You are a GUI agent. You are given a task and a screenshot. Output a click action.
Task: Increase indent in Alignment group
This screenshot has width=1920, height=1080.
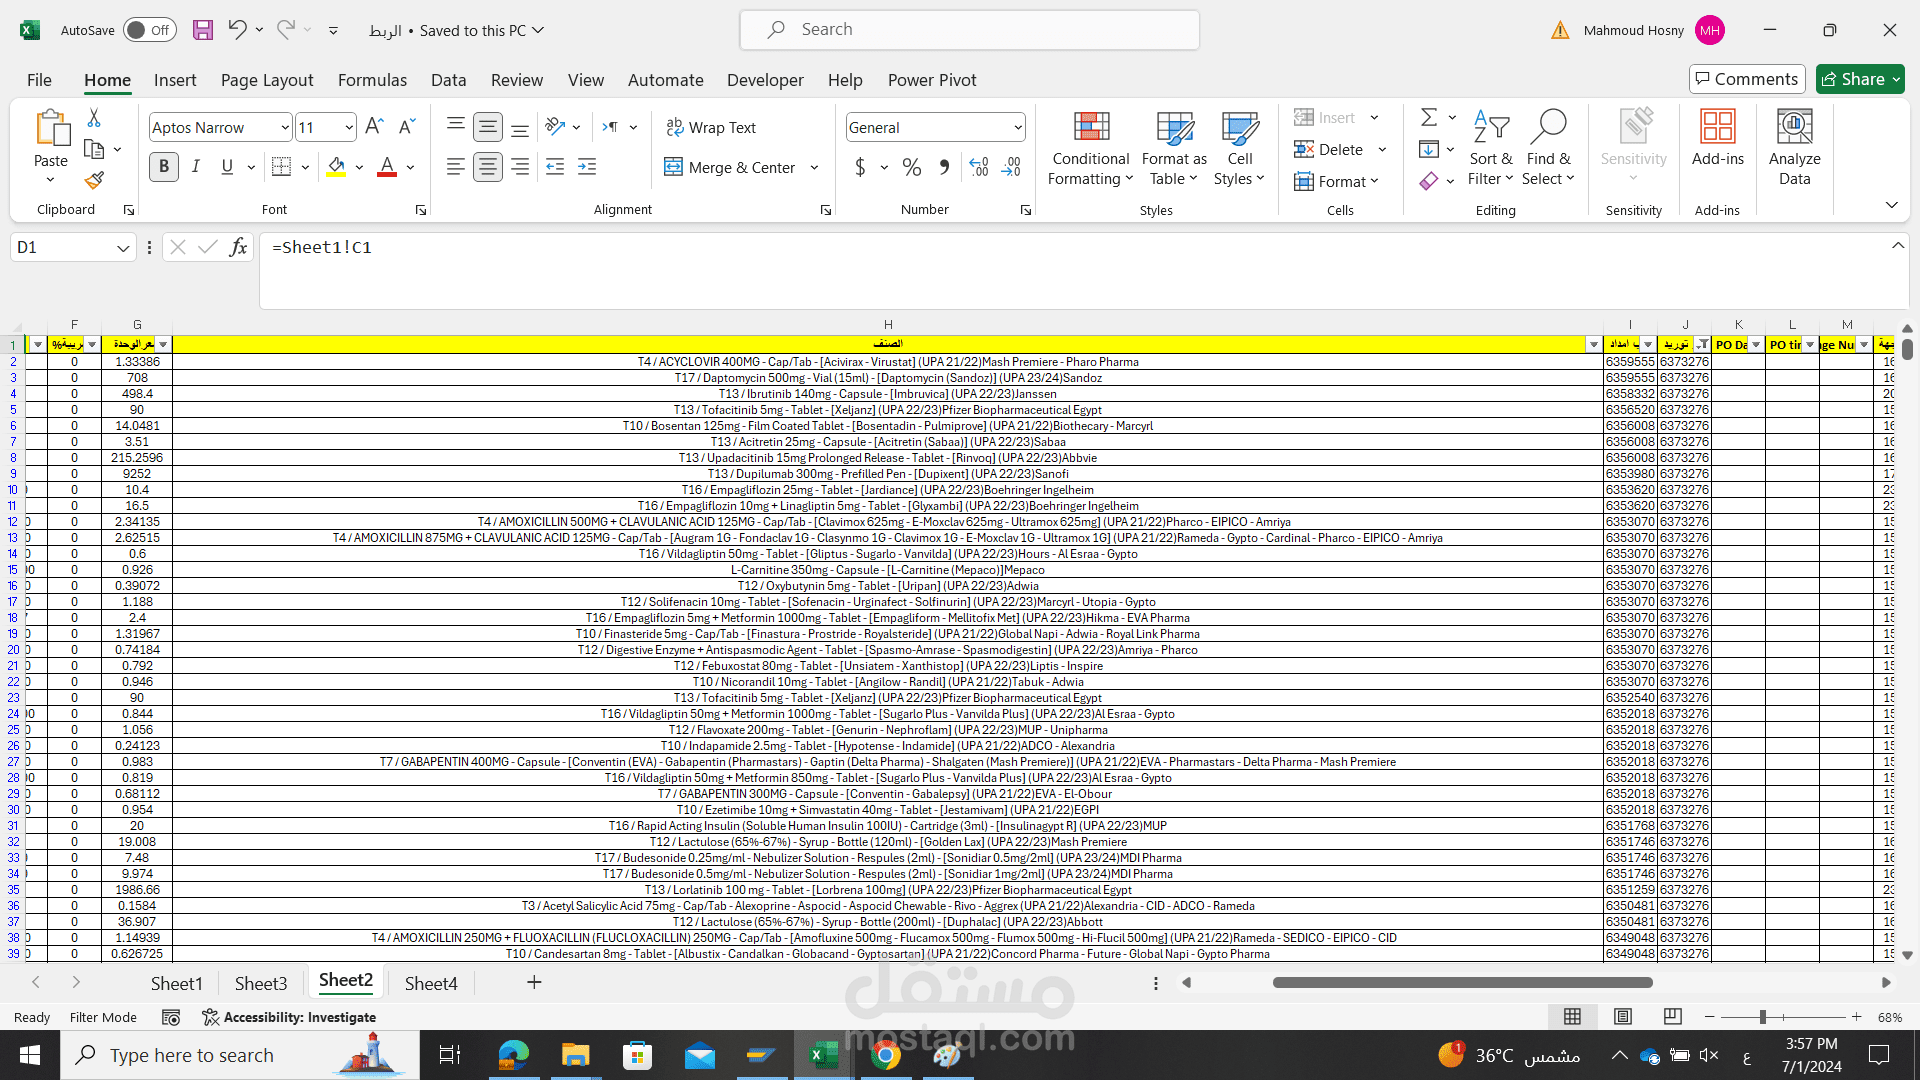coord(587,167)
